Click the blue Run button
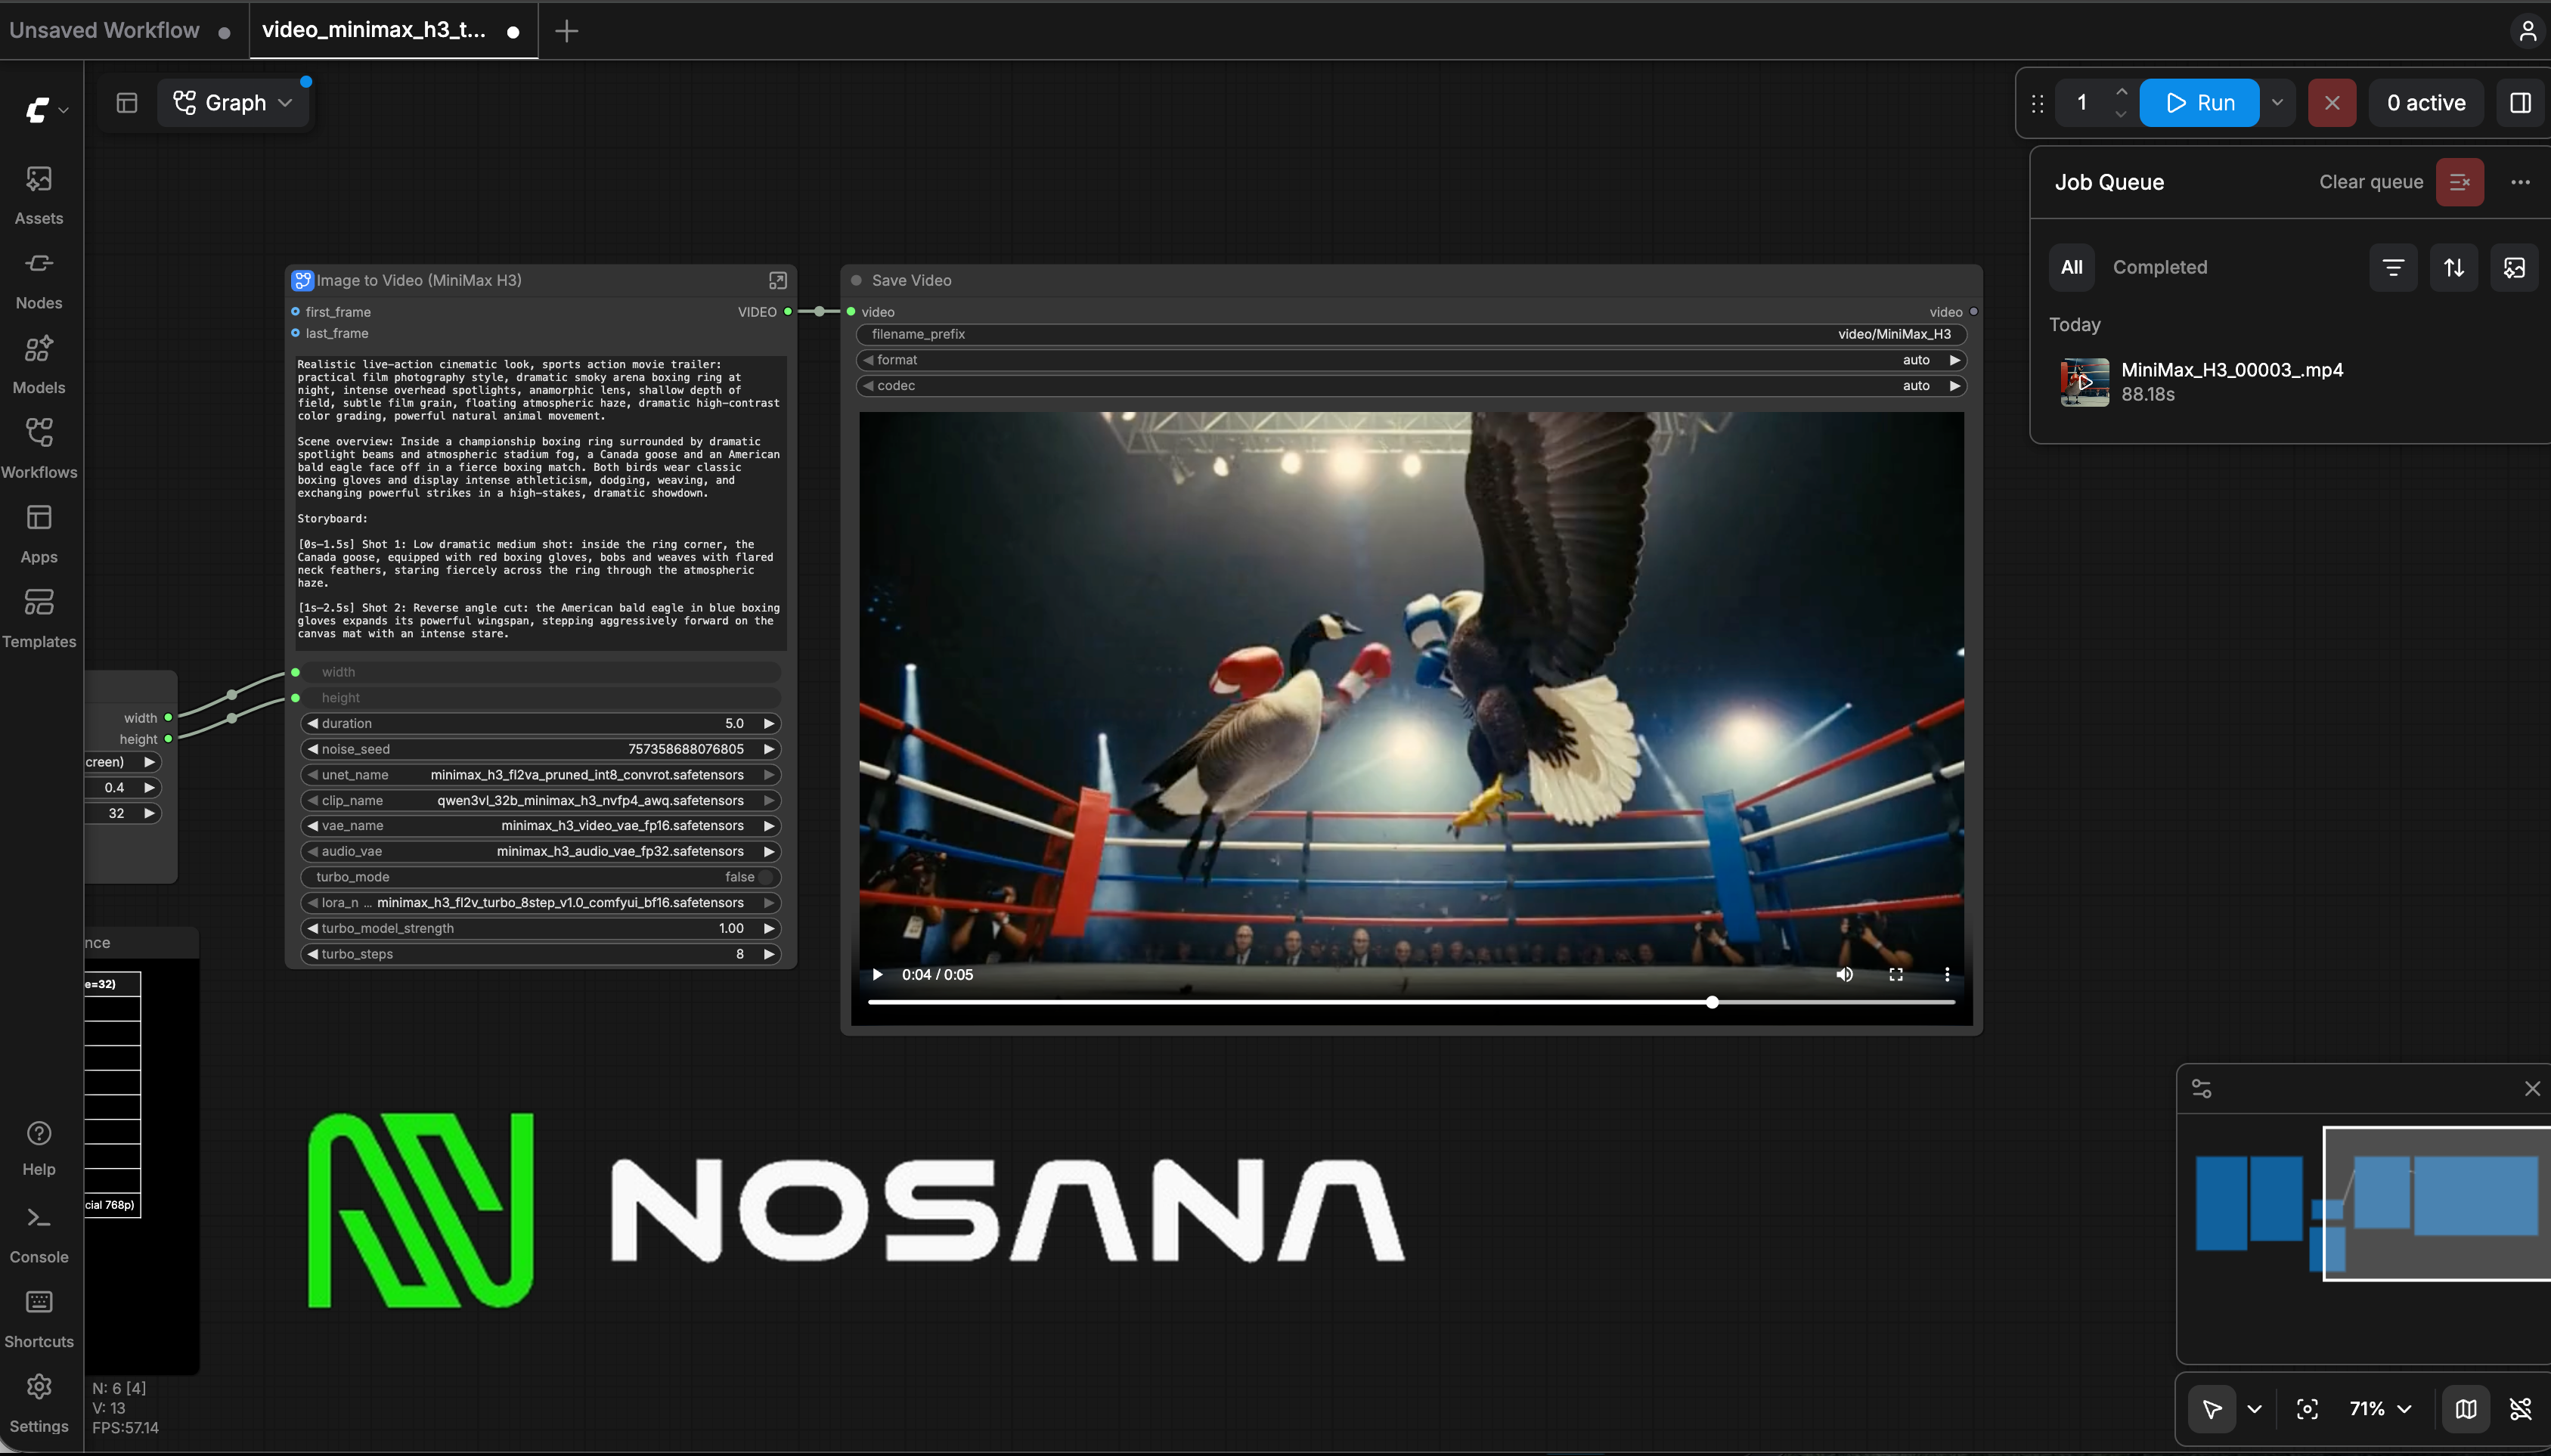 coord(2199,103)
